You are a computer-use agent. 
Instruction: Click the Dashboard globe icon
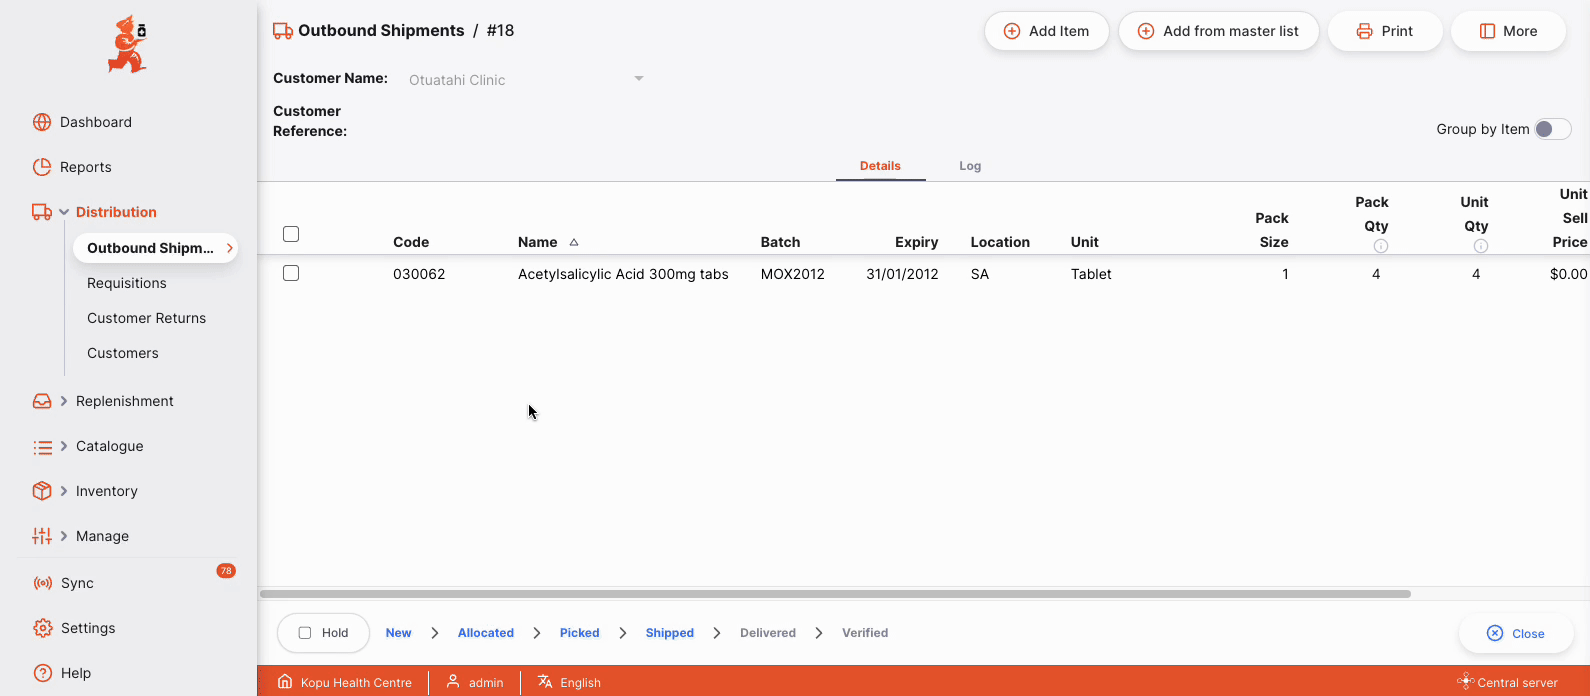coord(42,122)
